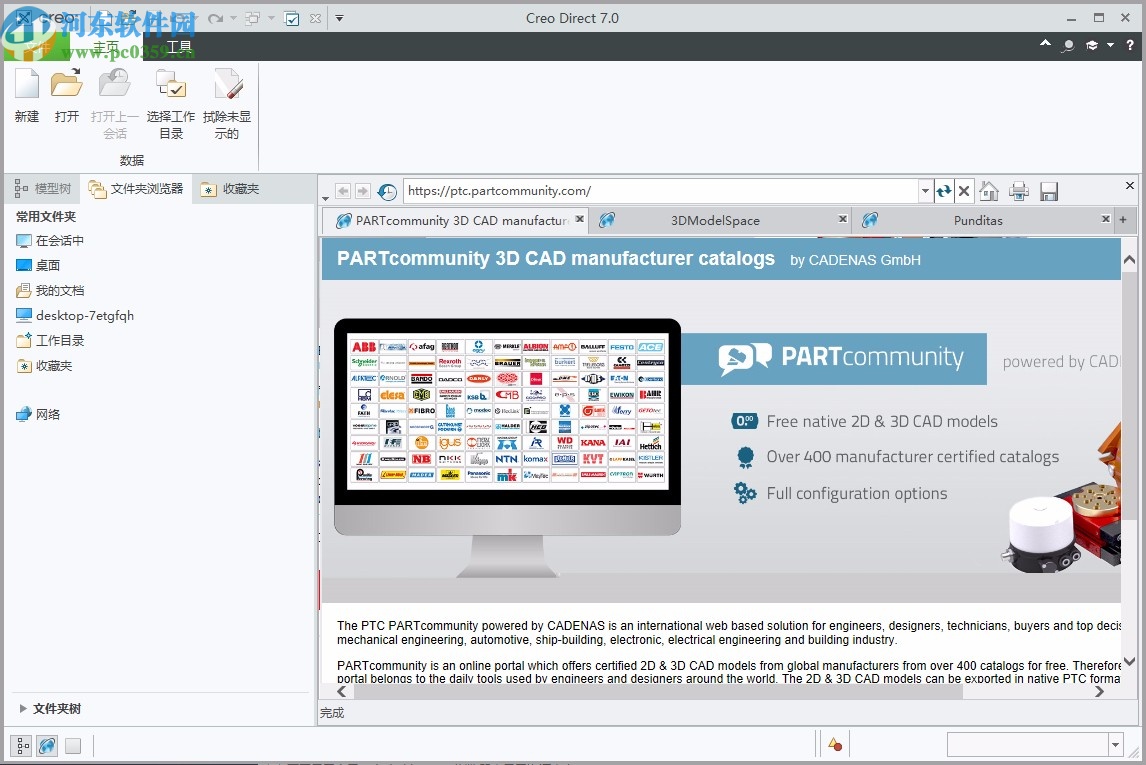Customize quick access toolbar dropdown arrow
This screenshot has height=765, width=1146.
tap(339, 18)
